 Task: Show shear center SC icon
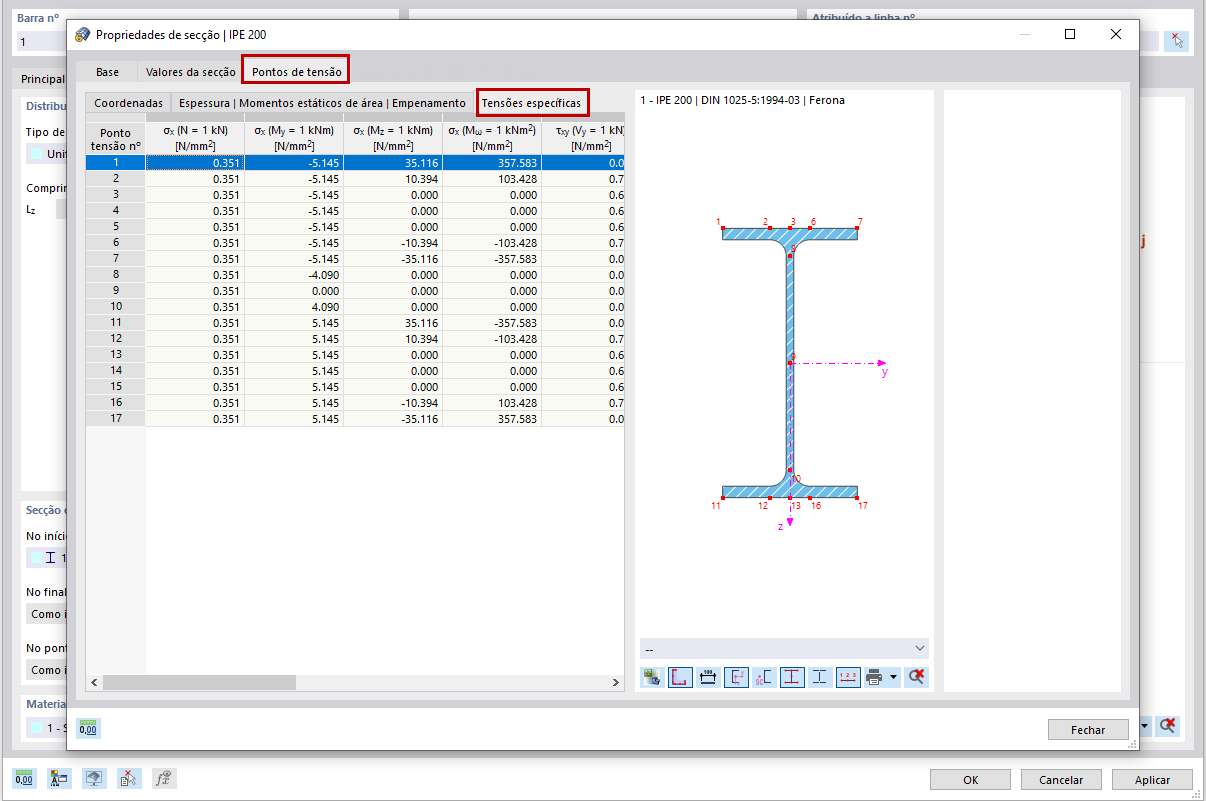(764, 677)
